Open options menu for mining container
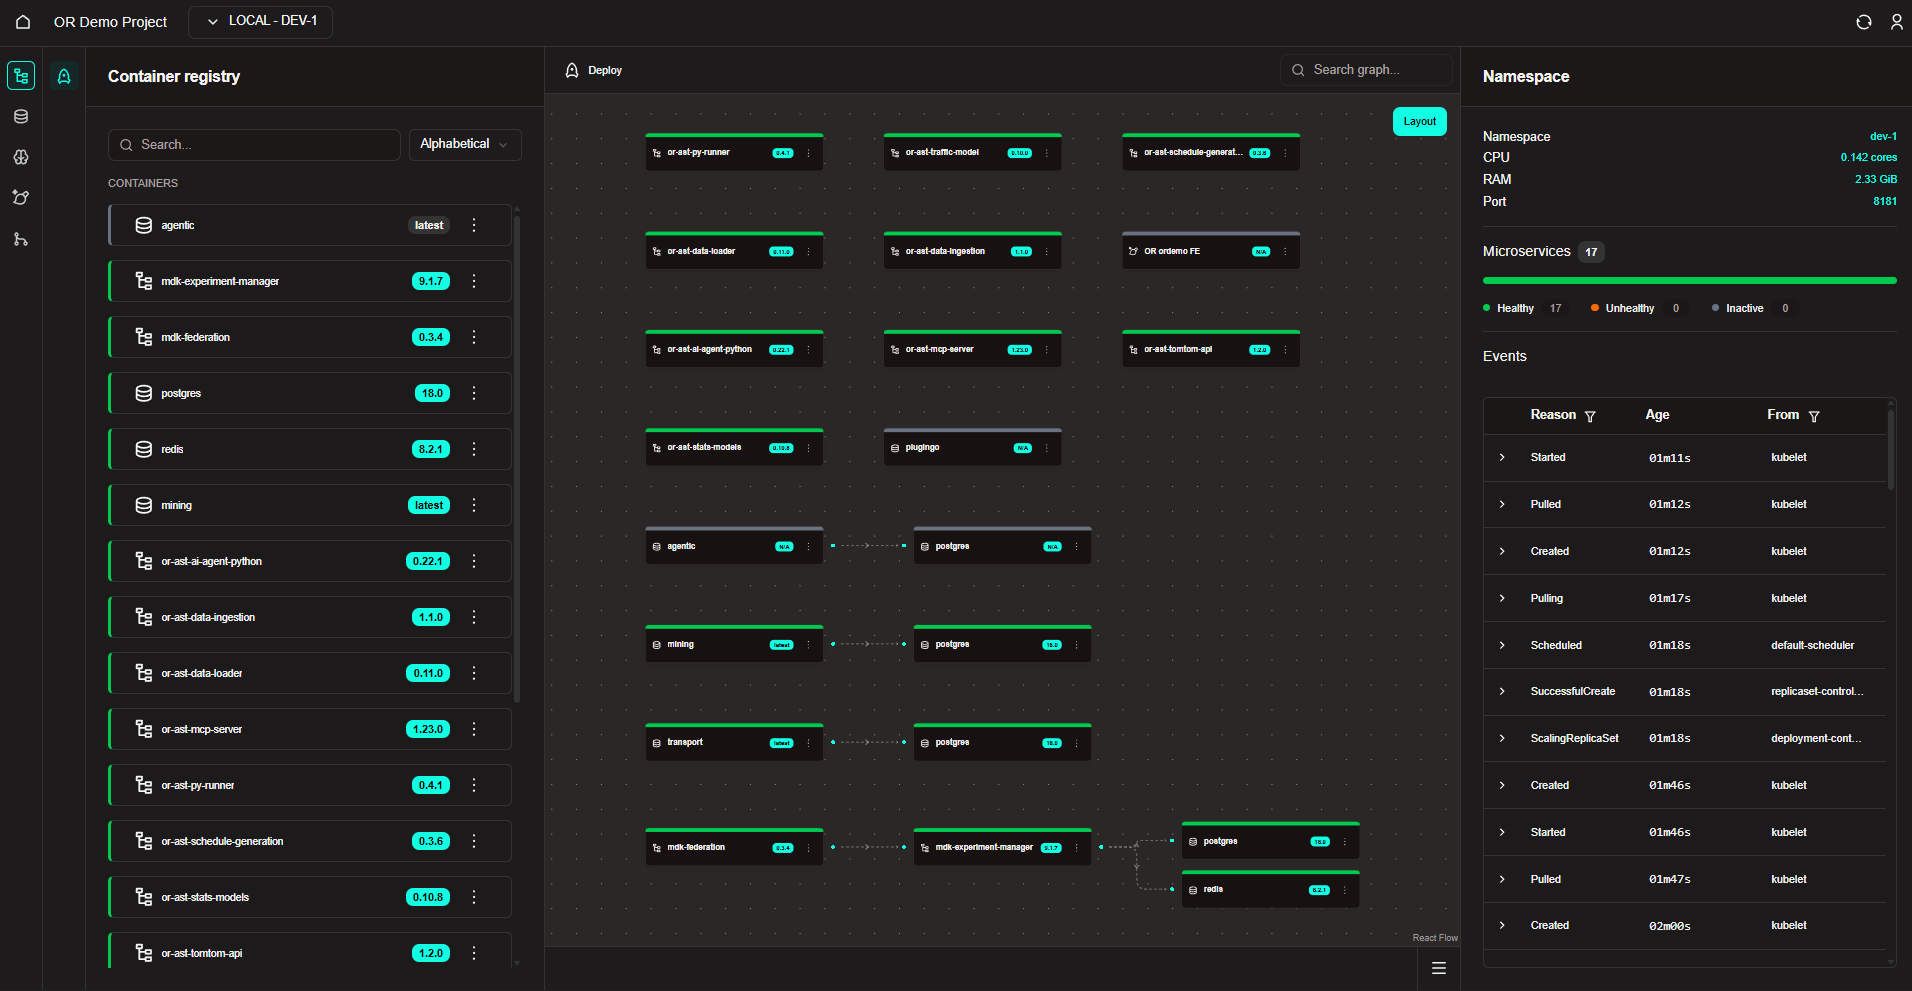The height and width of the screenshot is (991, 1912). click(x=474, y=505)
